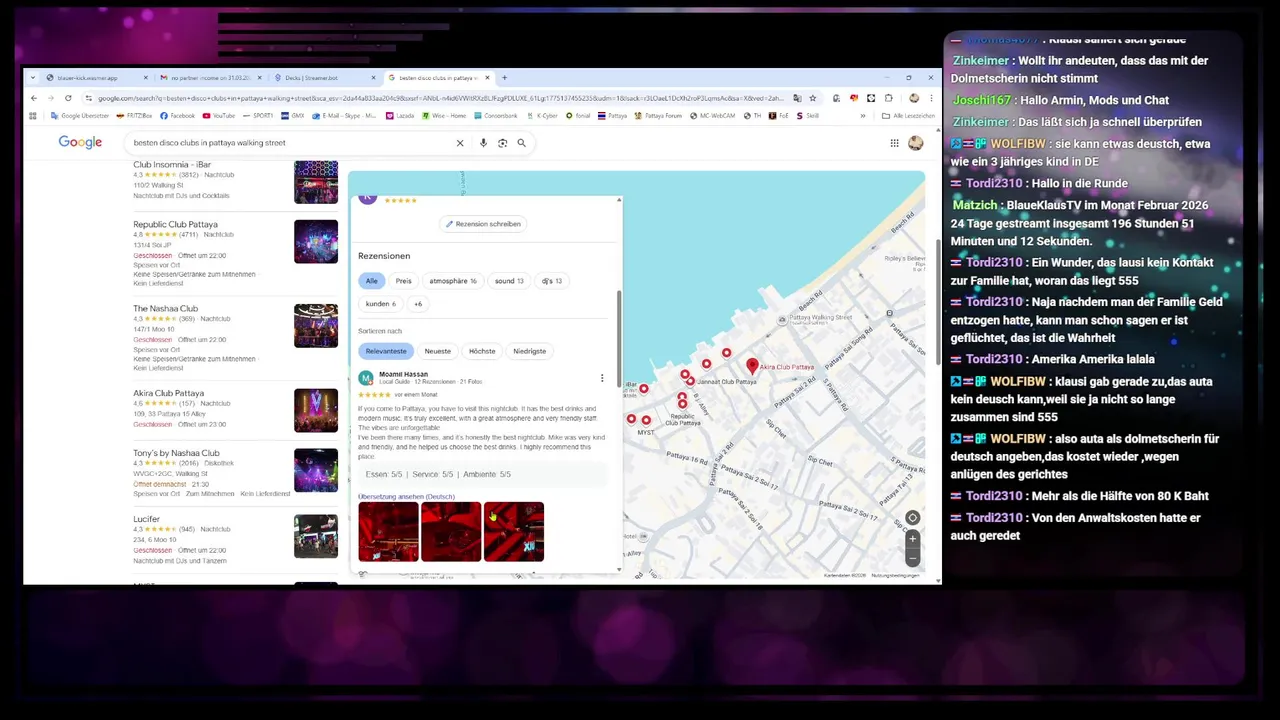Select the MYST marker on the map
Image resolution: width=1280 pixels, height=720 pixels.
(x=645, y=421)
